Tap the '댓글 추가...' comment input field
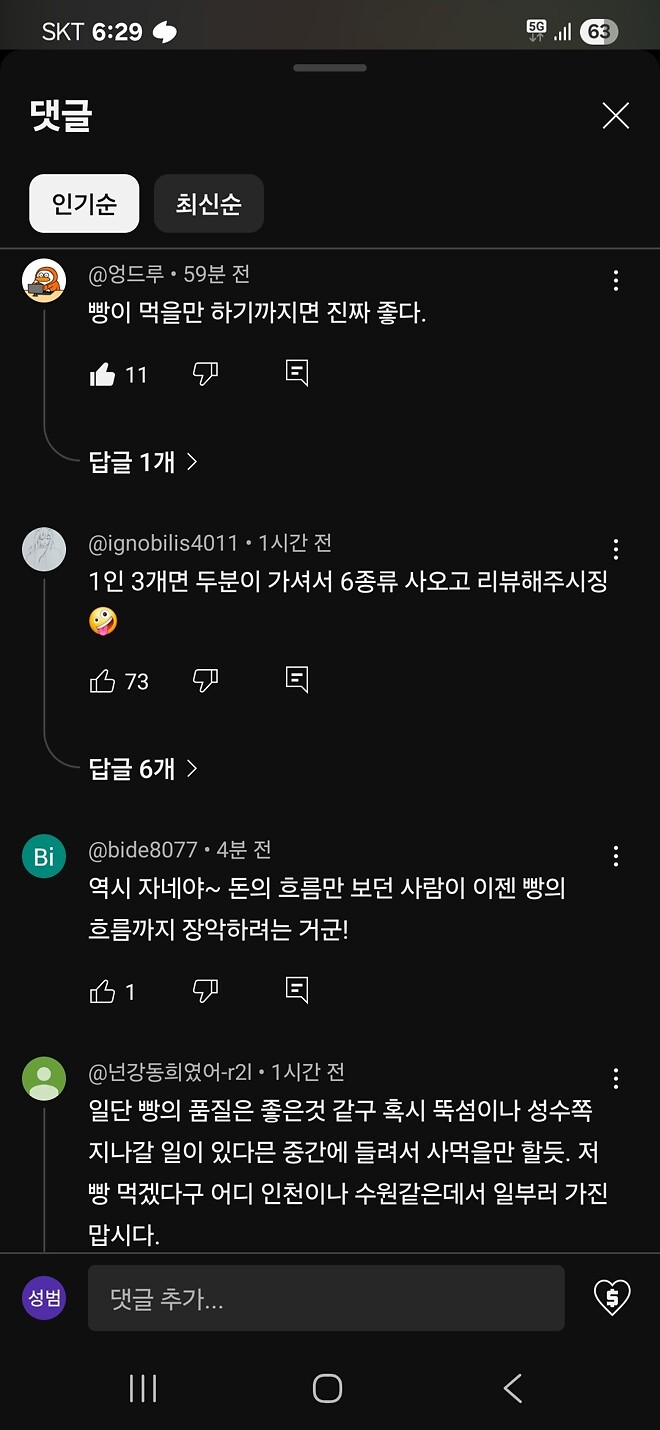Viewport: 660px width, 1430px height. point(325,1297)
